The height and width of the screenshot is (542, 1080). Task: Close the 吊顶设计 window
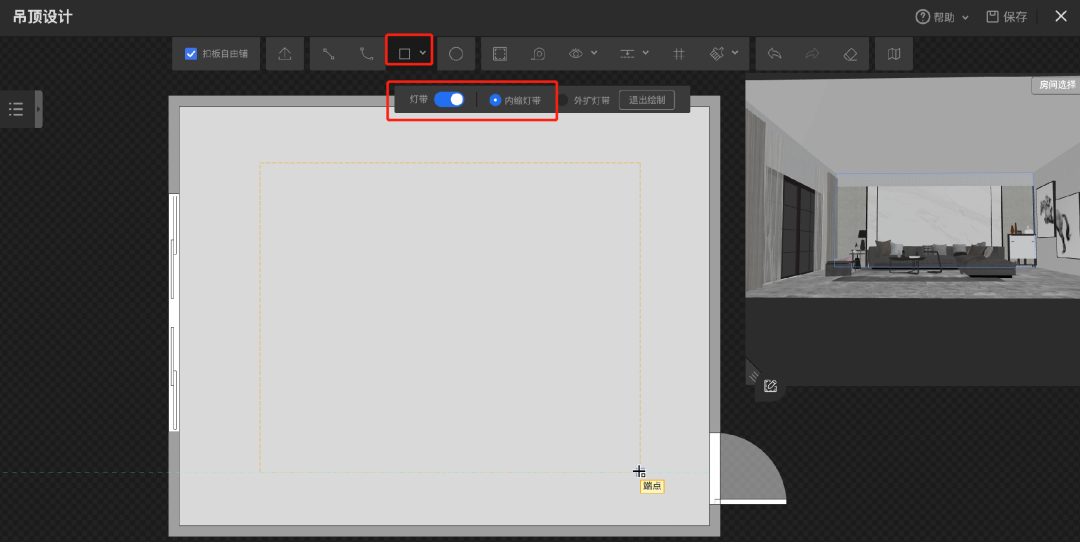tap(1061, 16)
